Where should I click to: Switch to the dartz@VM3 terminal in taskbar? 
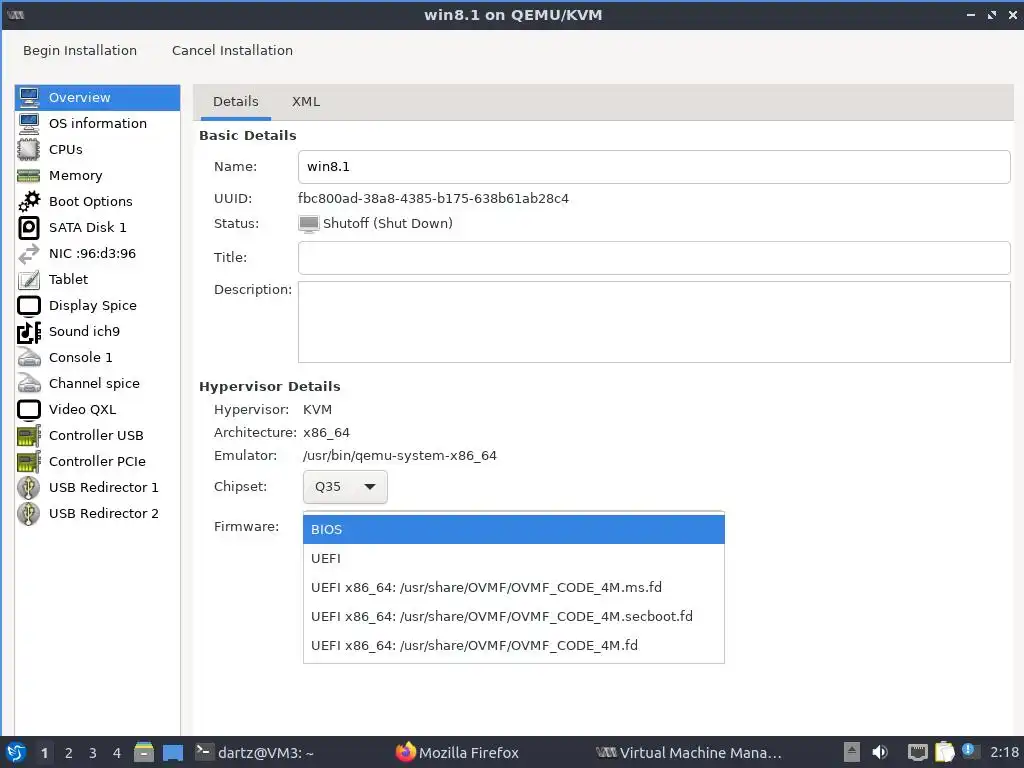[x=255, y=752]
